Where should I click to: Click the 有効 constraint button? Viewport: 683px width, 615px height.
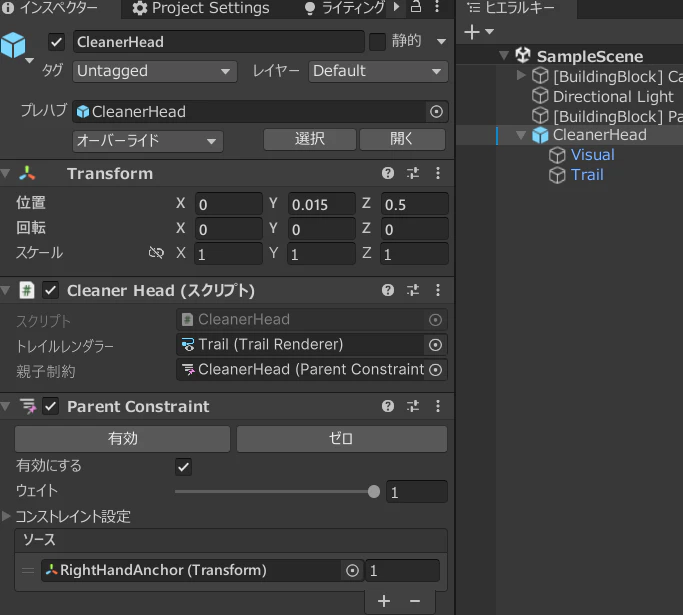(122, 439)
